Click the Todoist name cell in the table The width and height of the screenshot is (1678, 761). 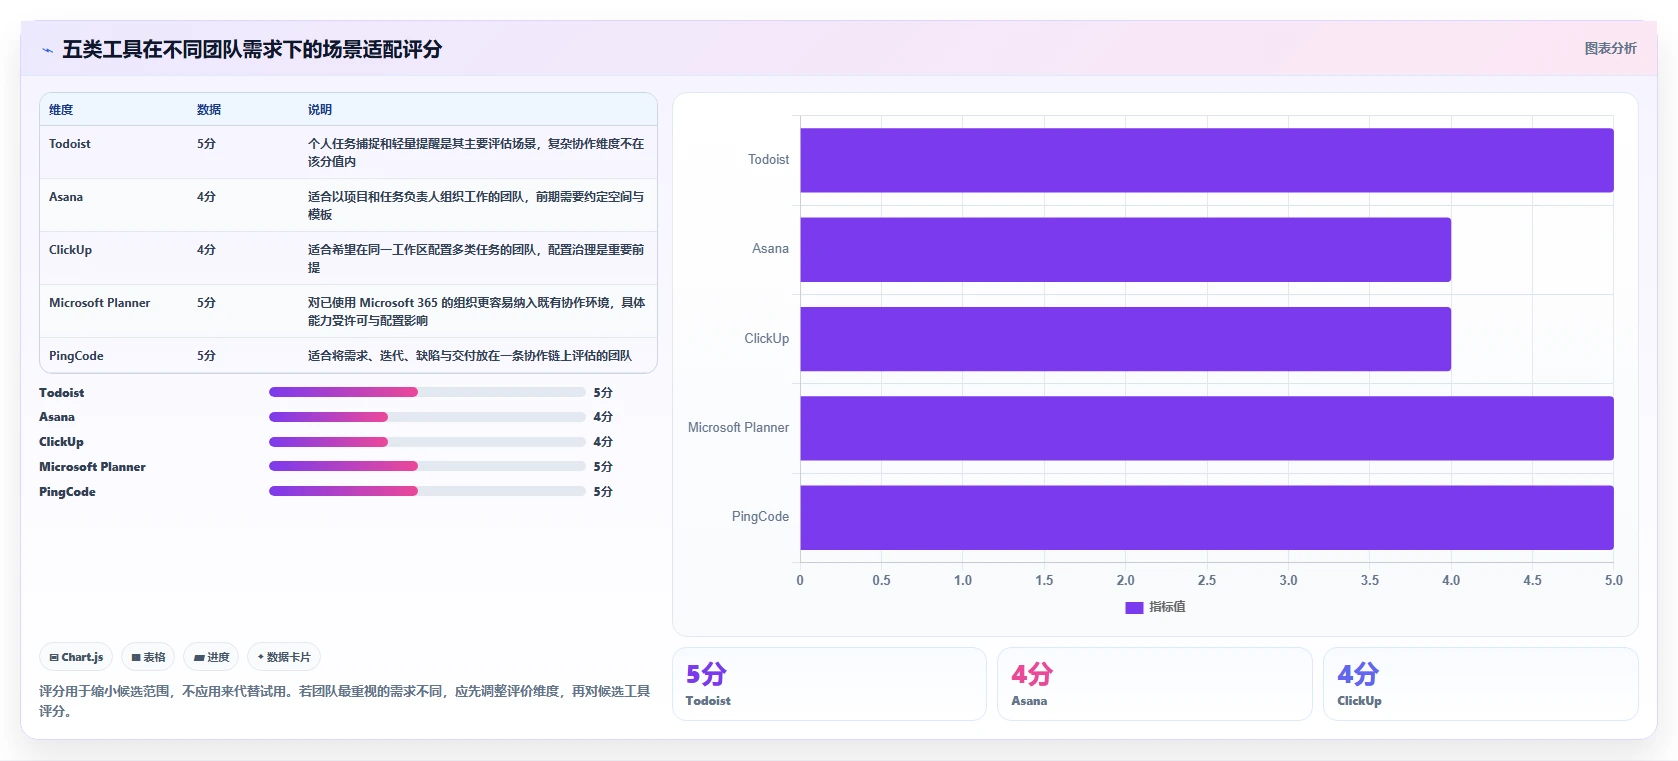pyautogui.click(x=70, y=144)
